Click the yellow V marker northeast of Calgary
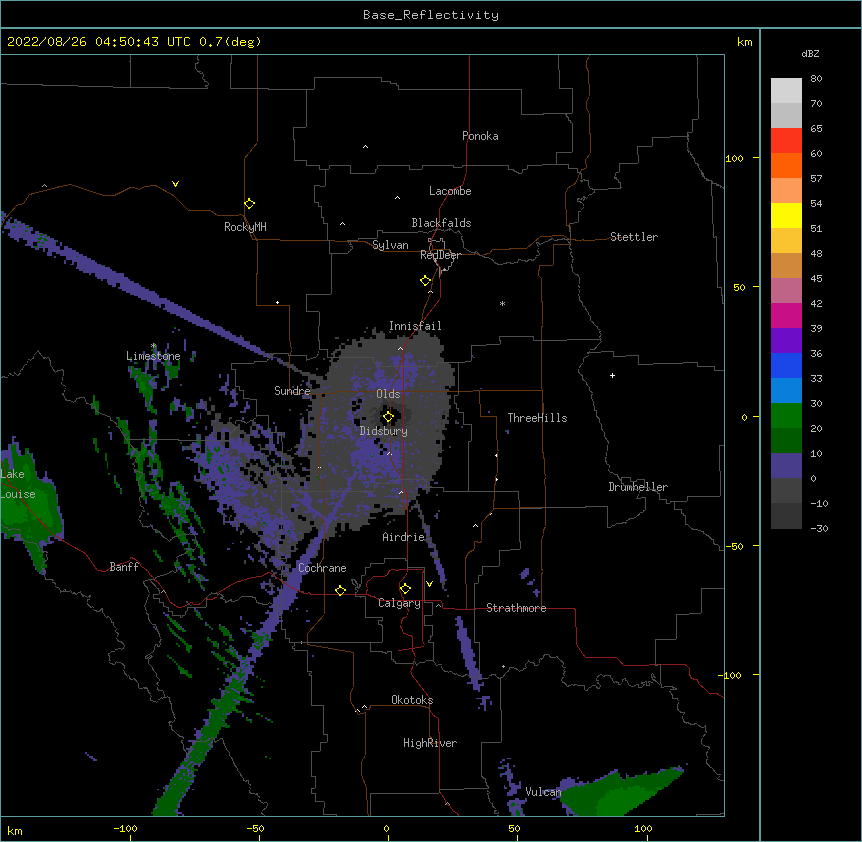 point(429,584)
